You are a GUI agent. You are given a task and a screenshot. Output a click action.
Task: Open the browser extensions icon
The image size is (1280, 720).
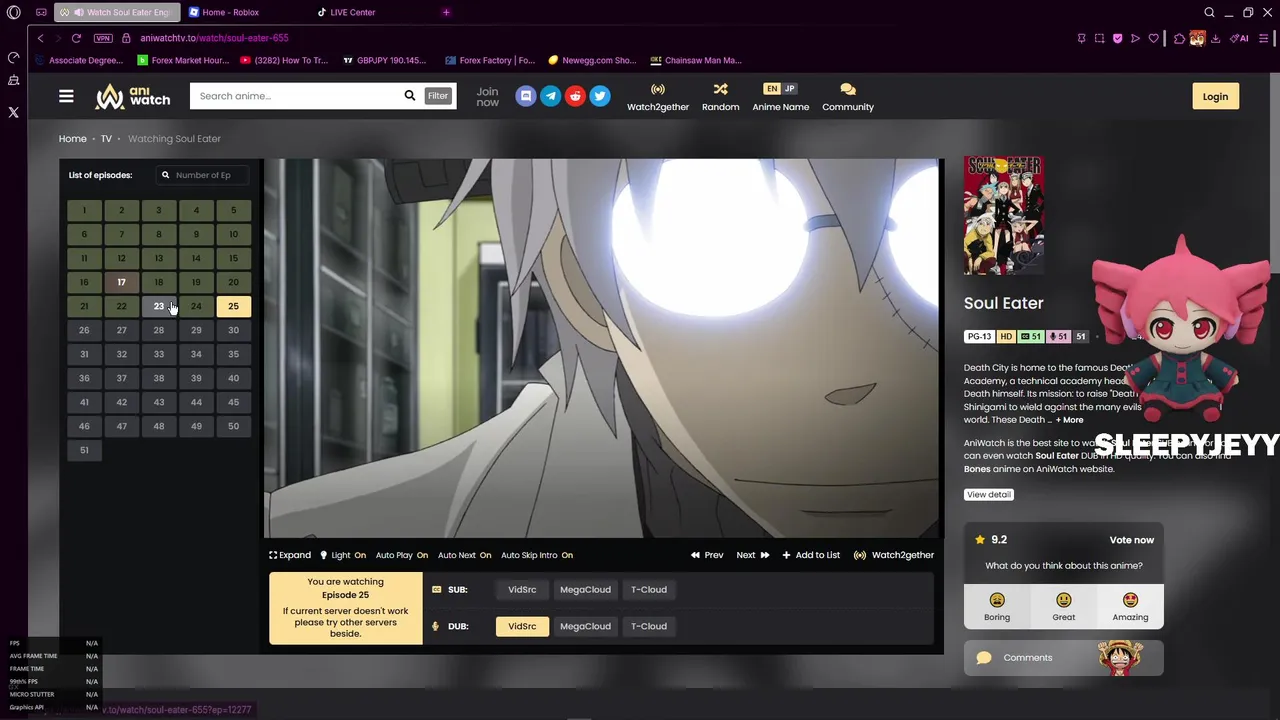tap(1179, 38)
